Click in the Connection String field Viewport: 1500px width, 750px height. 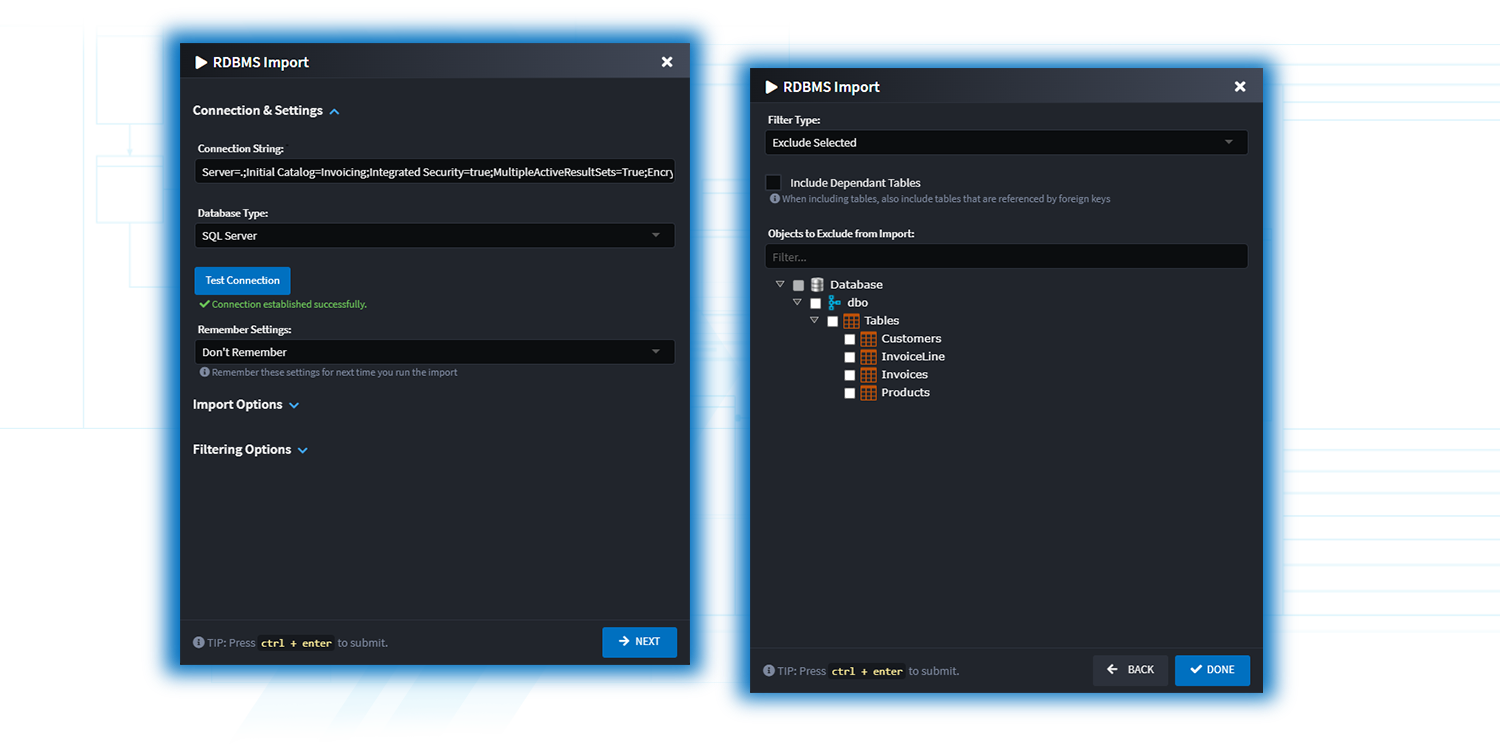point(434,173)
